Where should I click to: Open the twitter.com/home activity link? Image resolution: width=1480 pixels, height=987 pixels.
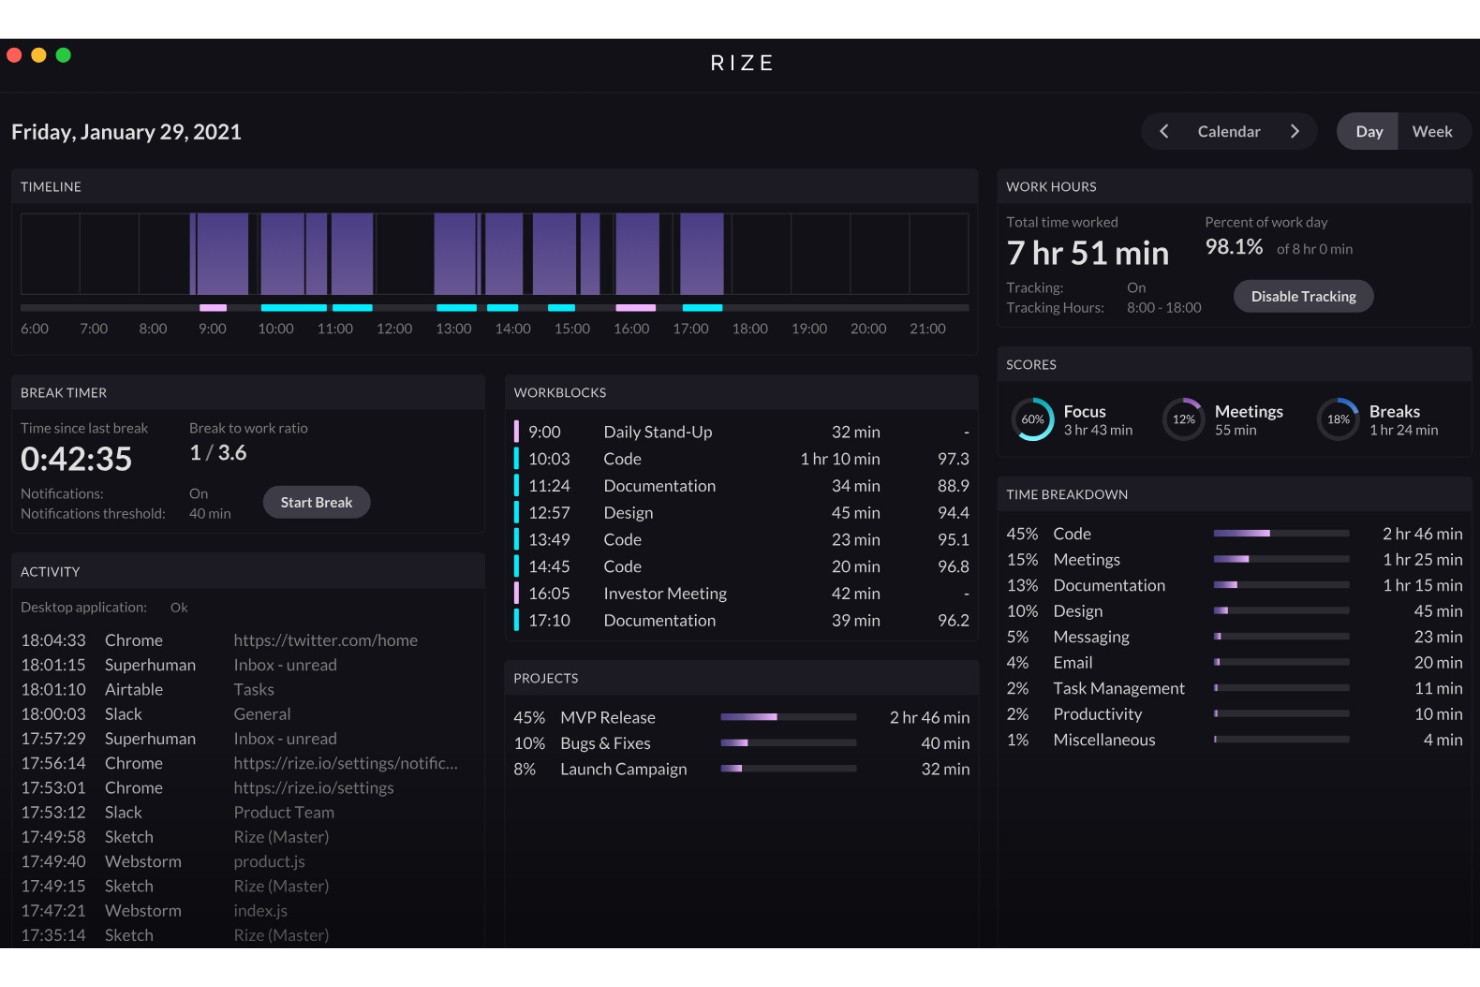point(325,640)
